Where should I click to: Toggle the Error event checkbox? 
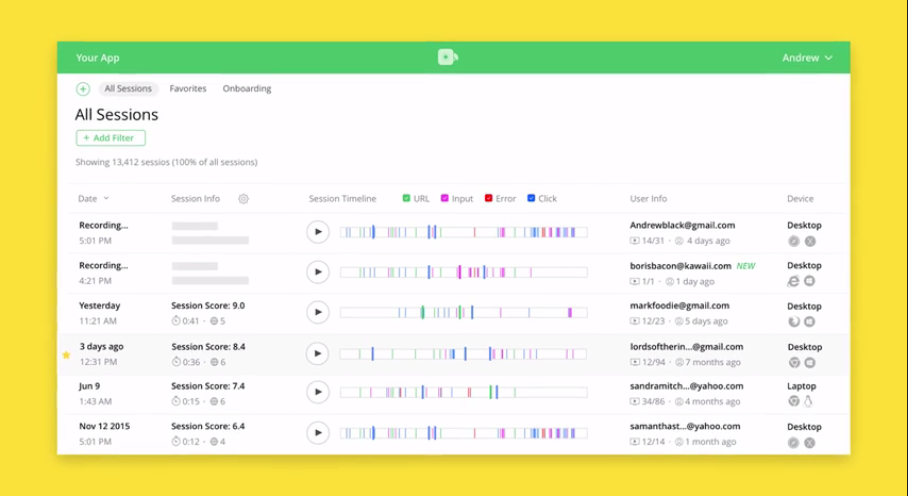[x=488, y=199]
